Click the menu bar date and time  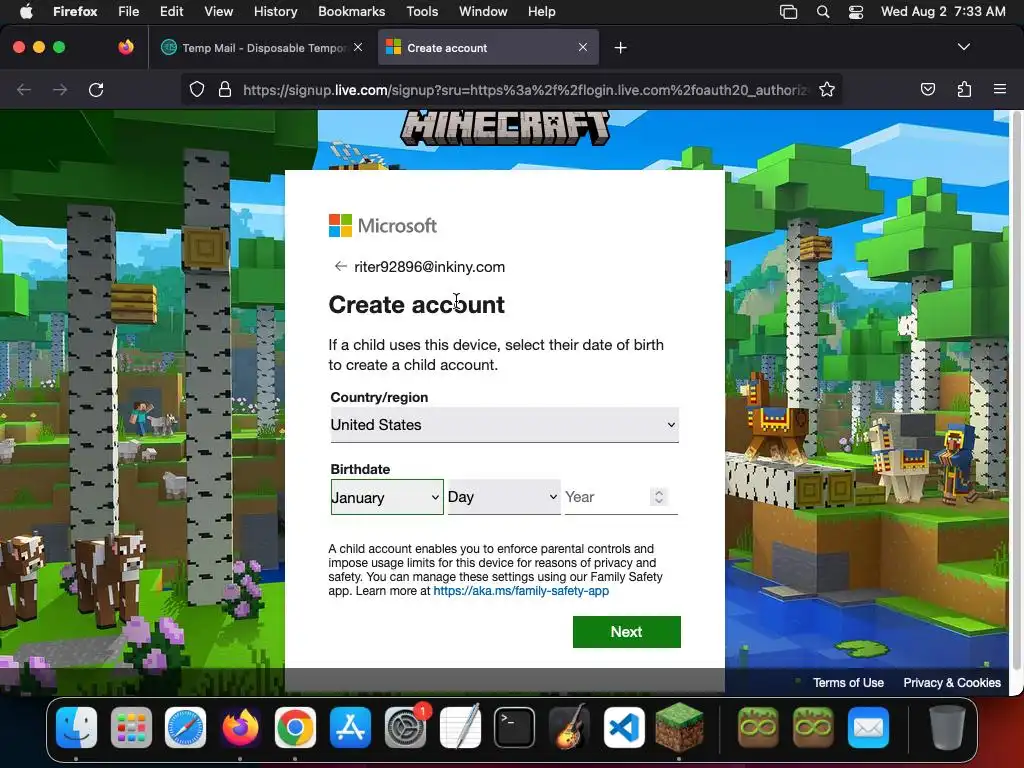(x=942, y=11)
